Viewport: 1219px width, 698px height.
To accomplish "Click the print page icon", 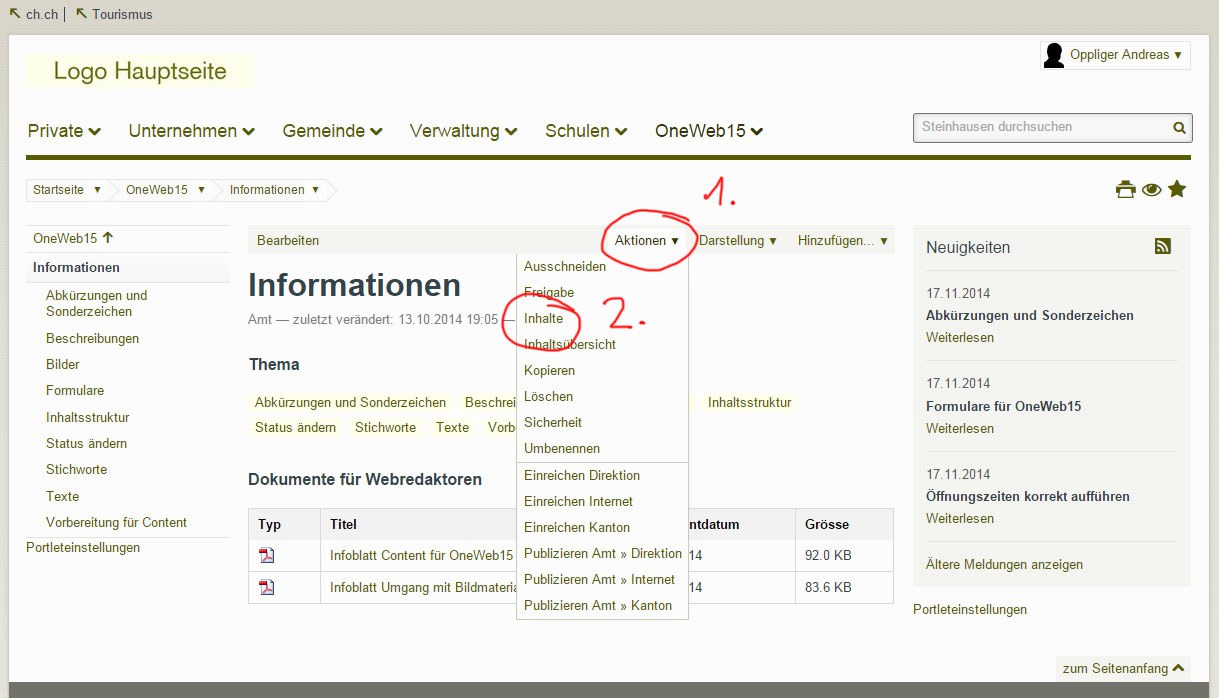I will [1126, 189].
